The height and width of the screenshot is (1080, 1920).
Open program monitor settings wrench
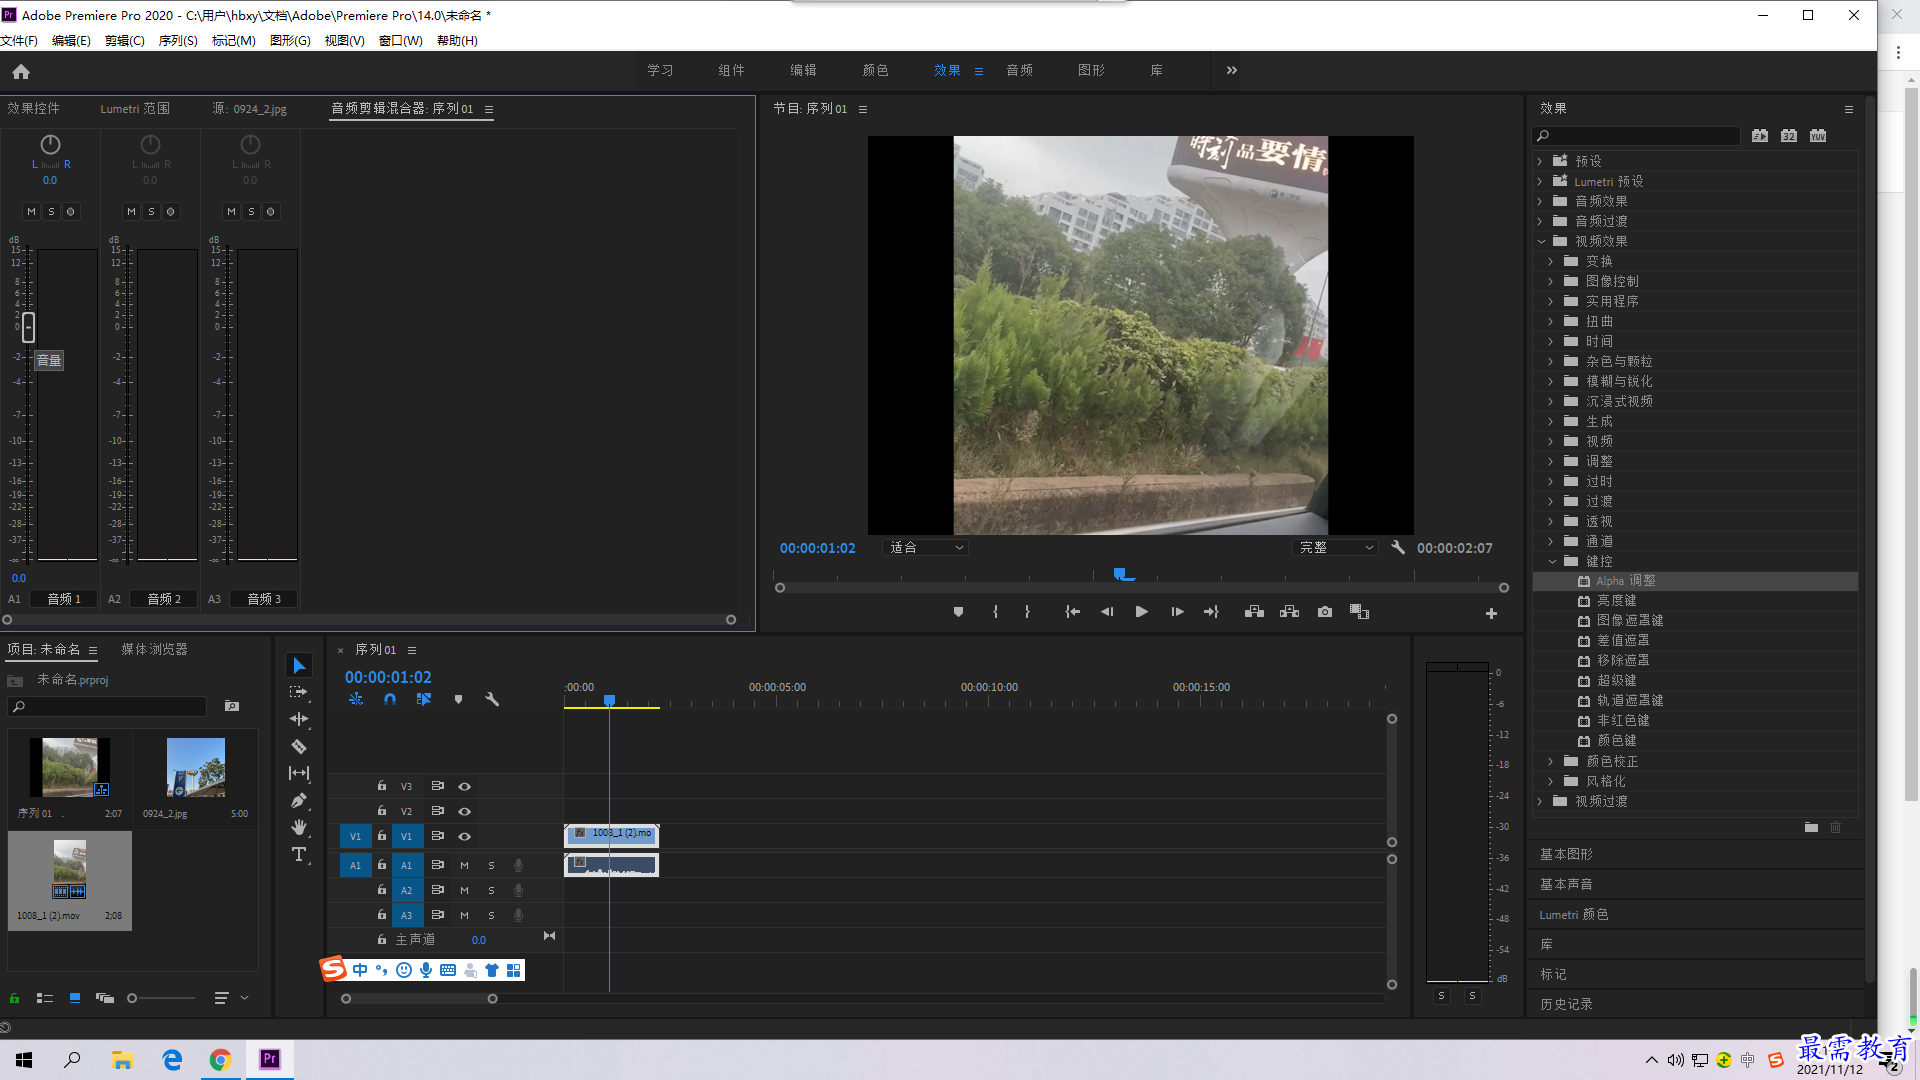point(1398,548)
